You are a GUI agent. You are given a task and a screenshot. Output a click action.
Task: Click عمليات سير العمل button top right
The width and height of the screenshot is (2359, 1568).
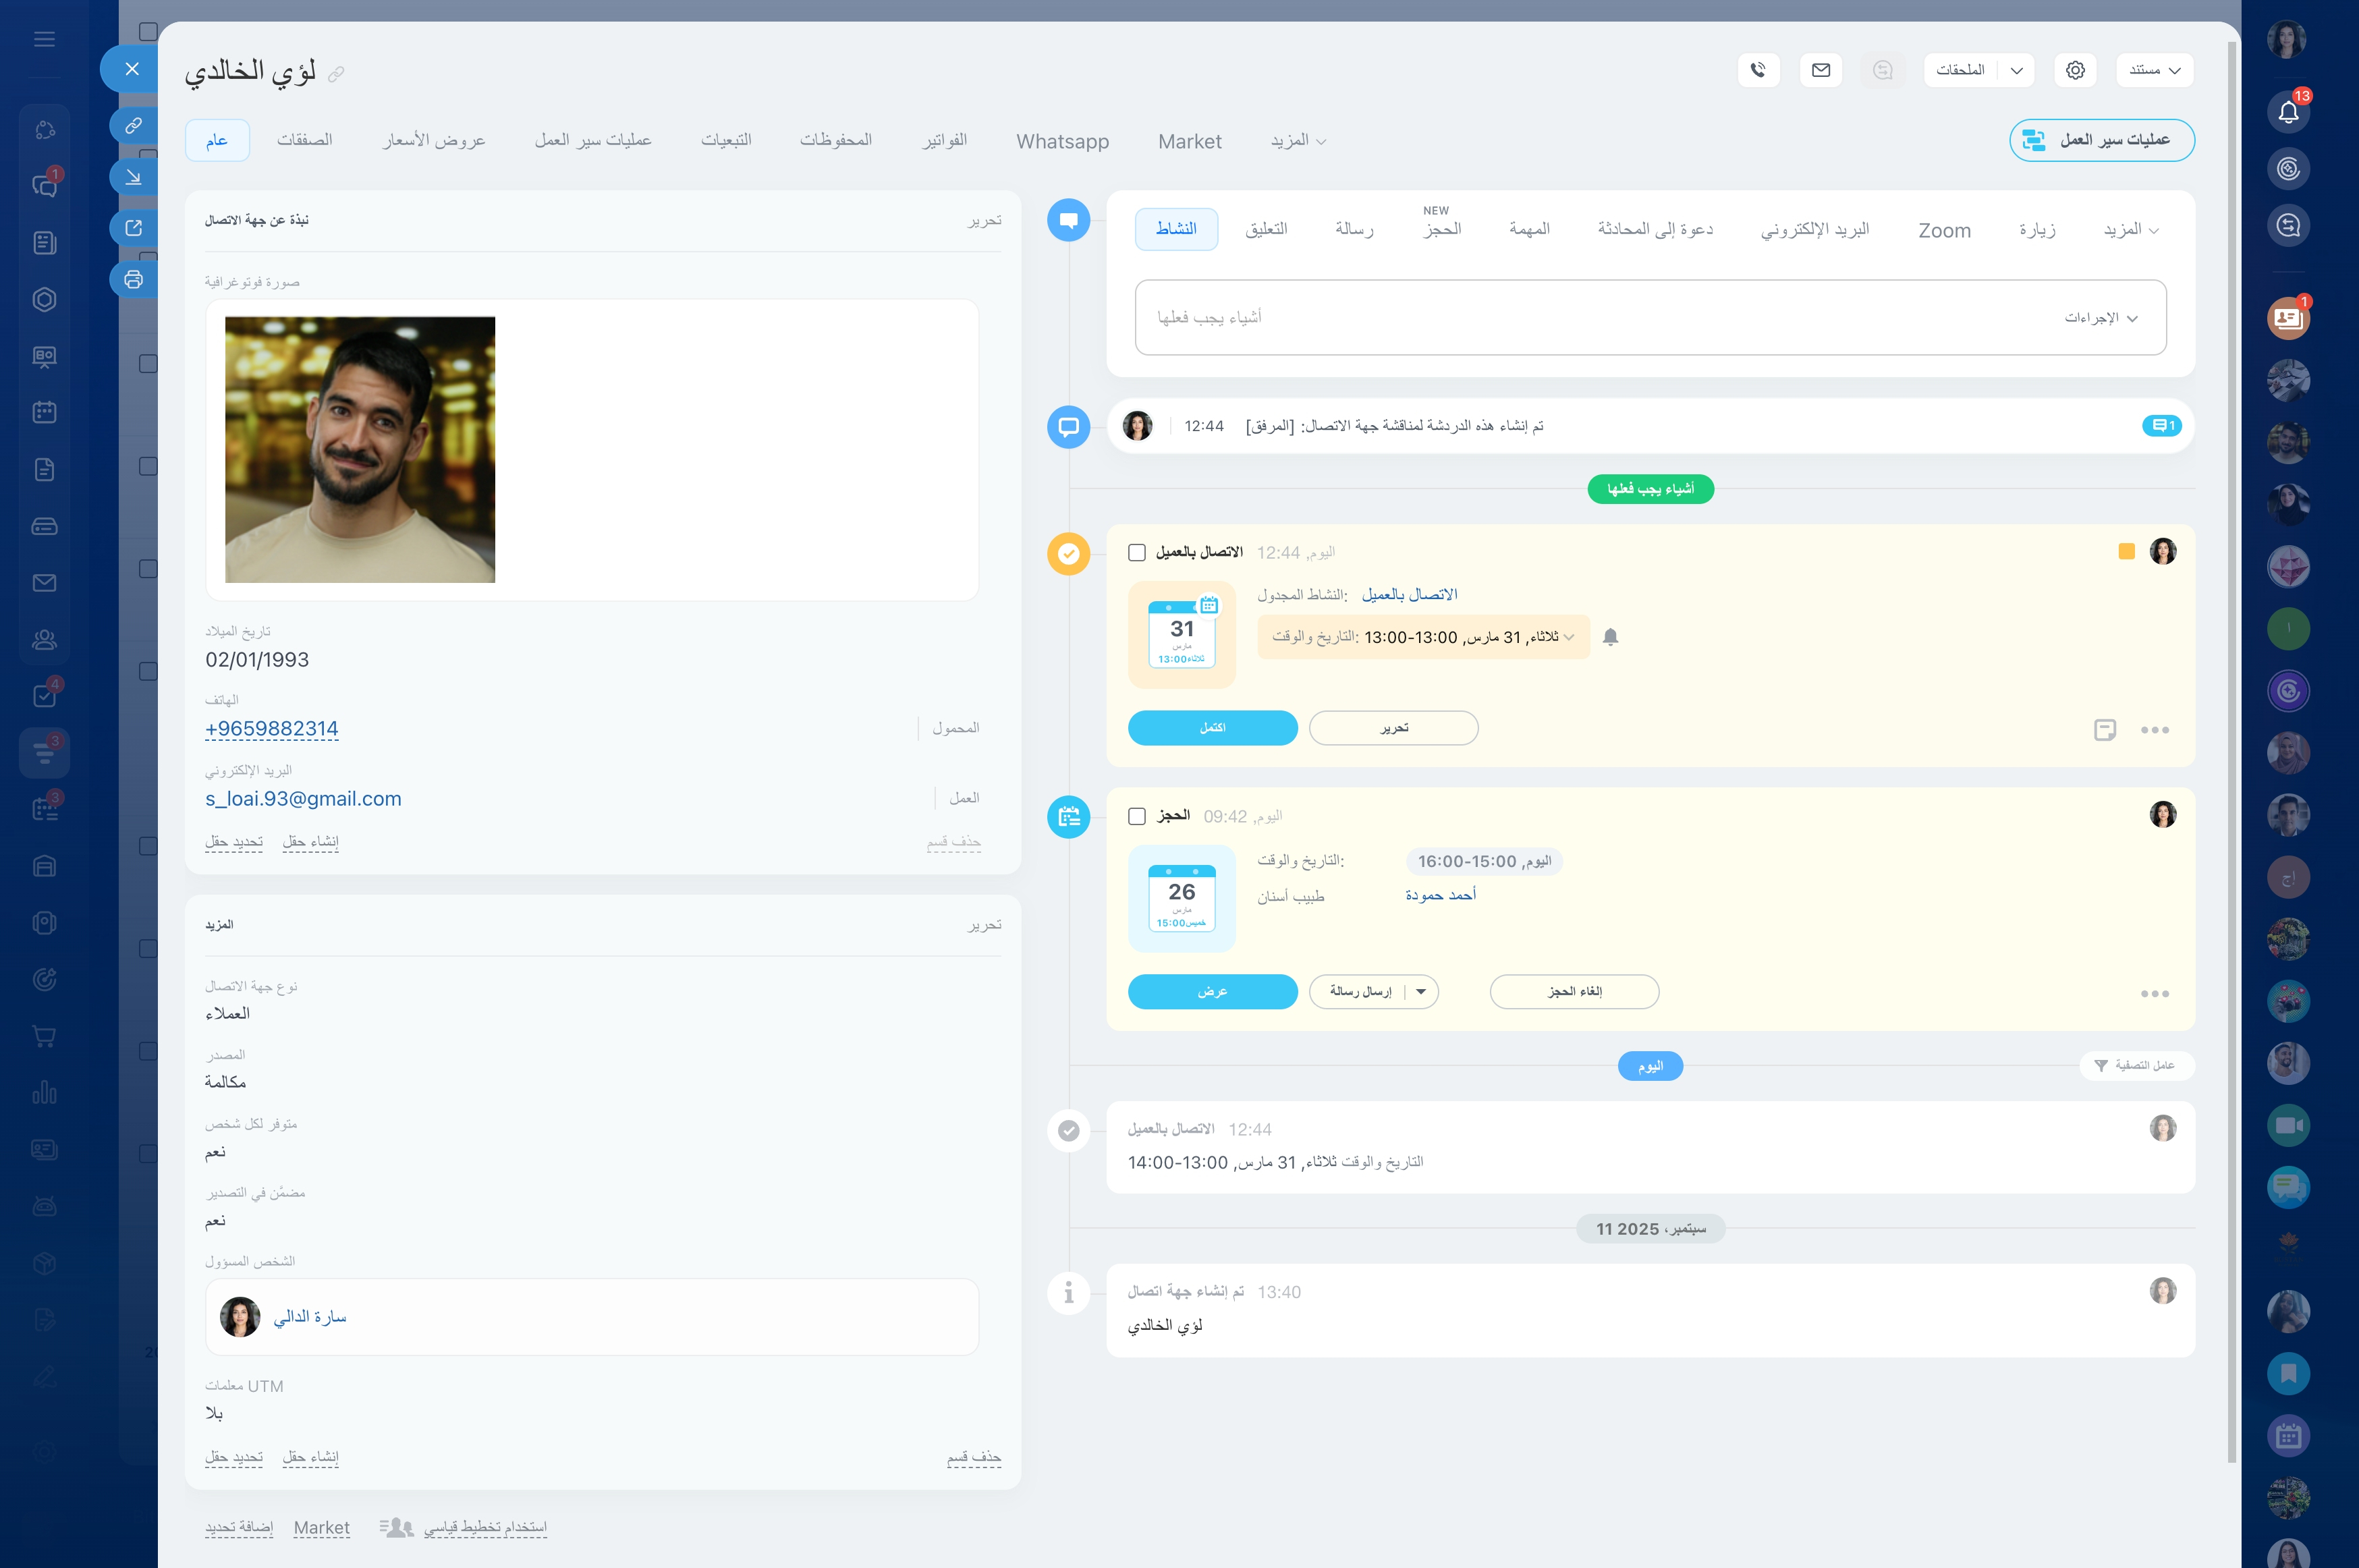[x=2101, y=140]
